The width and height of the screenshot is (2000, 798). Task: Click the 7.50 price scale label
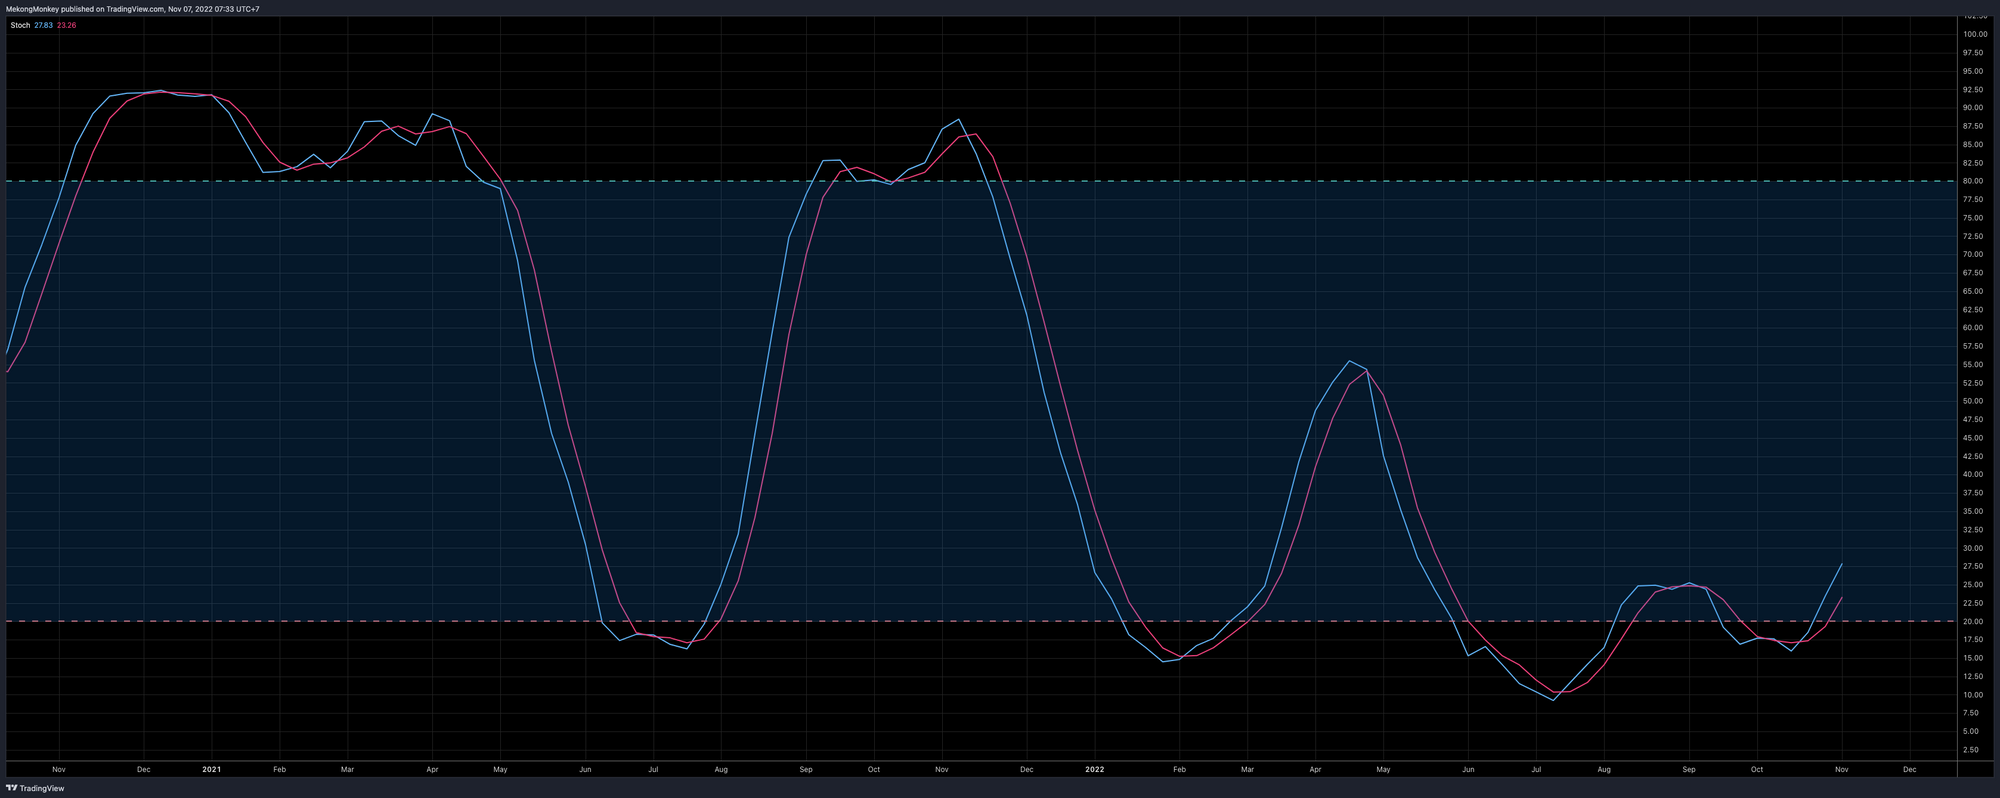tap(1970, 713)
